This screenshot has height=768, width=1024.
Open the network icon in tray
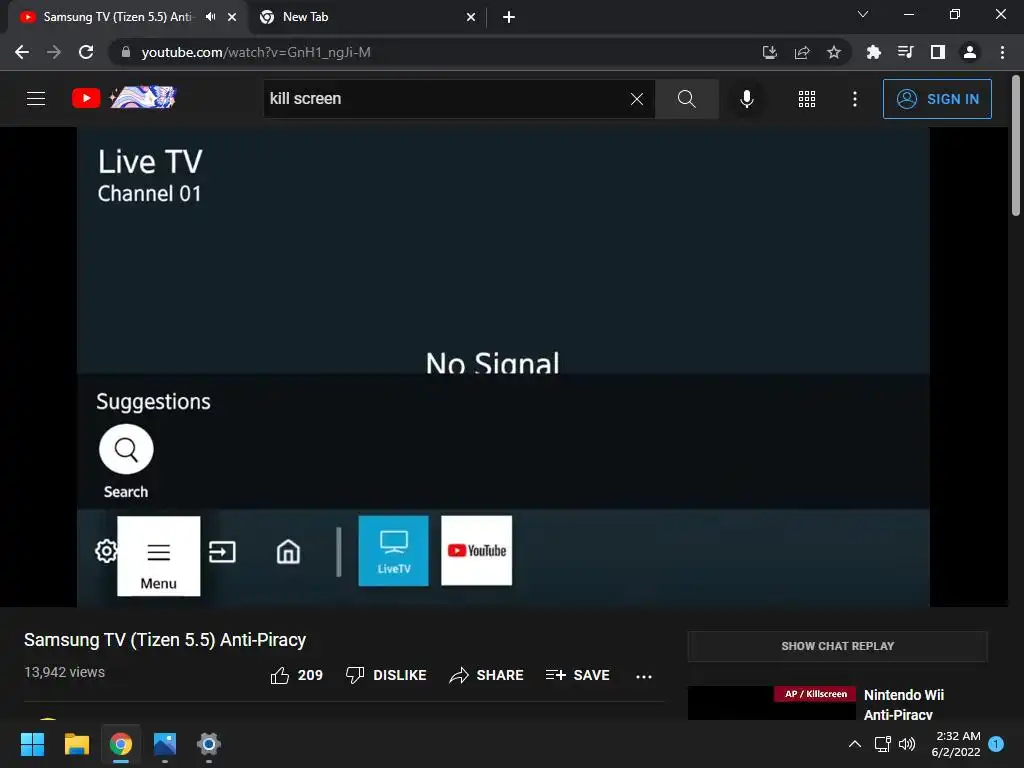tap(883, 744)
